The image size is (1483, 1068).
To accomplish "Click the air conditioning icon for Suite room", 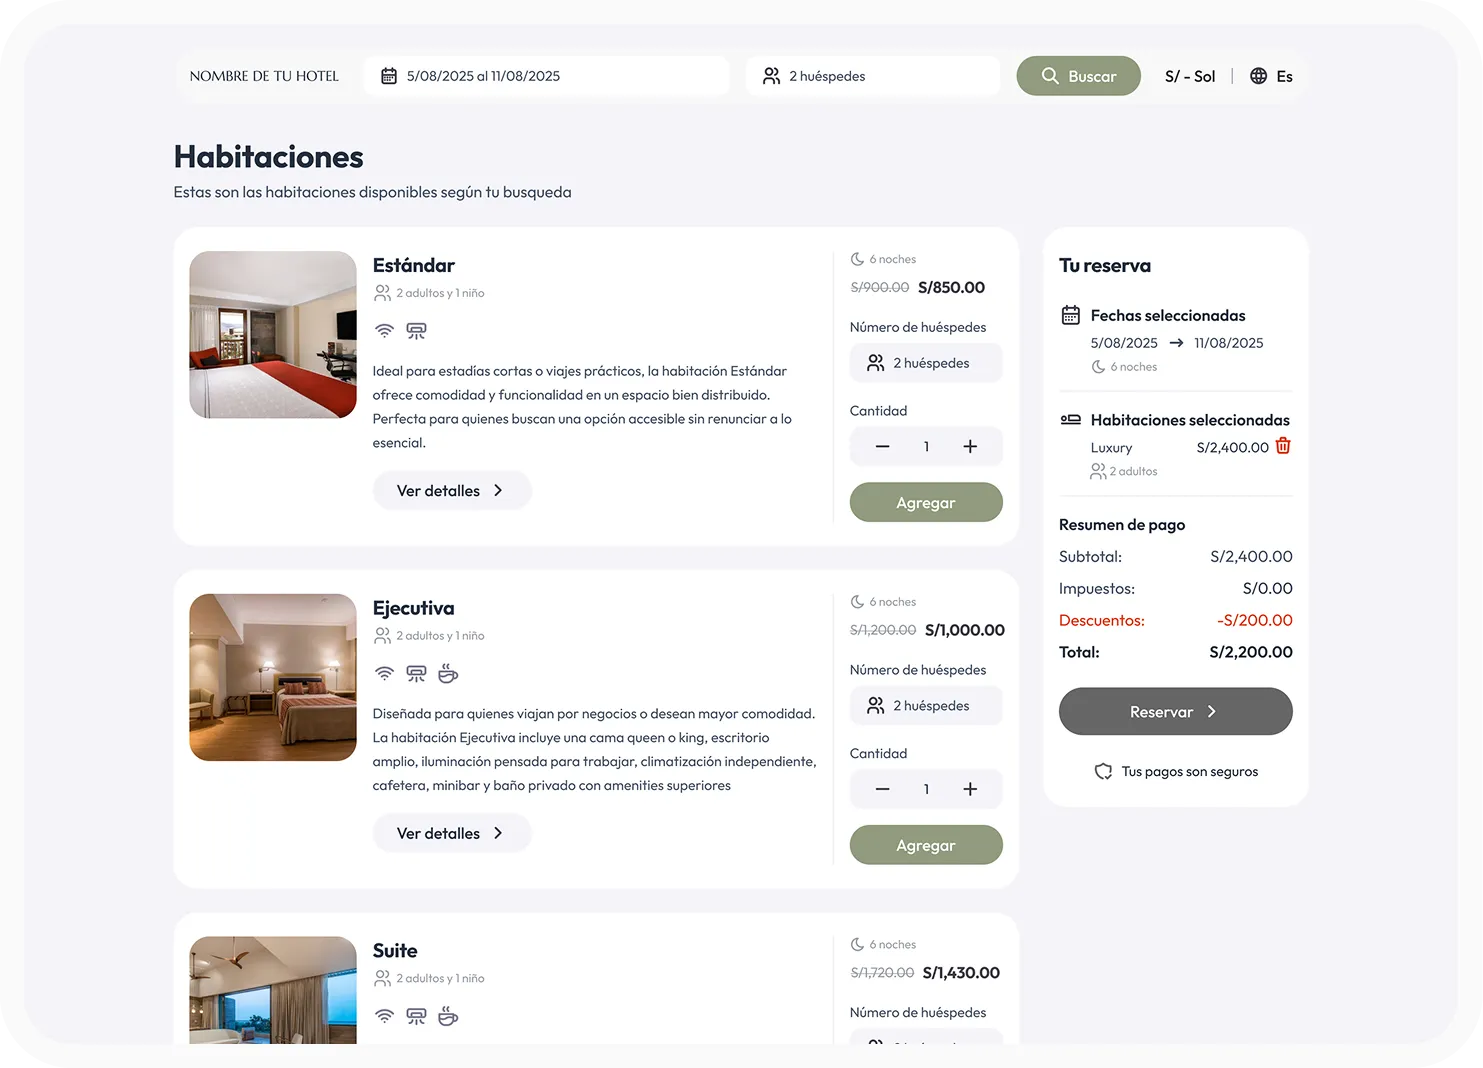I will 416,1017.
